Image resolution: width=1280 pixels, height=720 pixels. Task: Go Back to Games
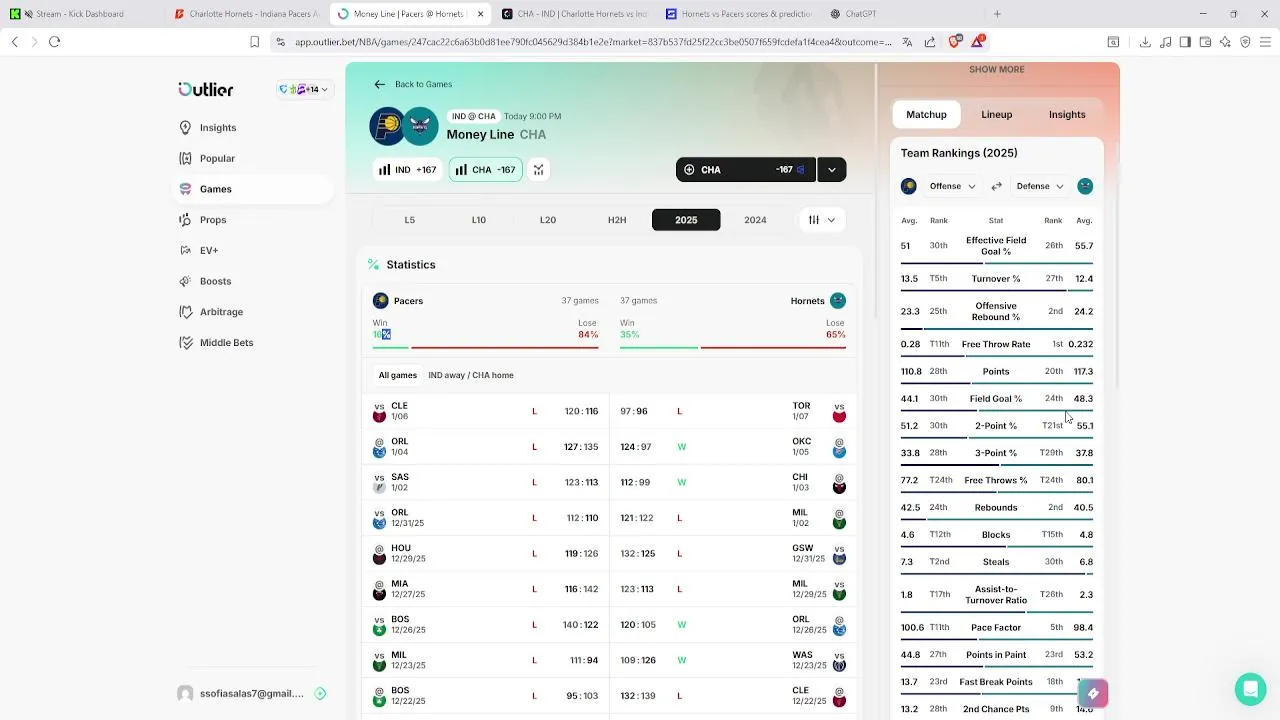413,84
